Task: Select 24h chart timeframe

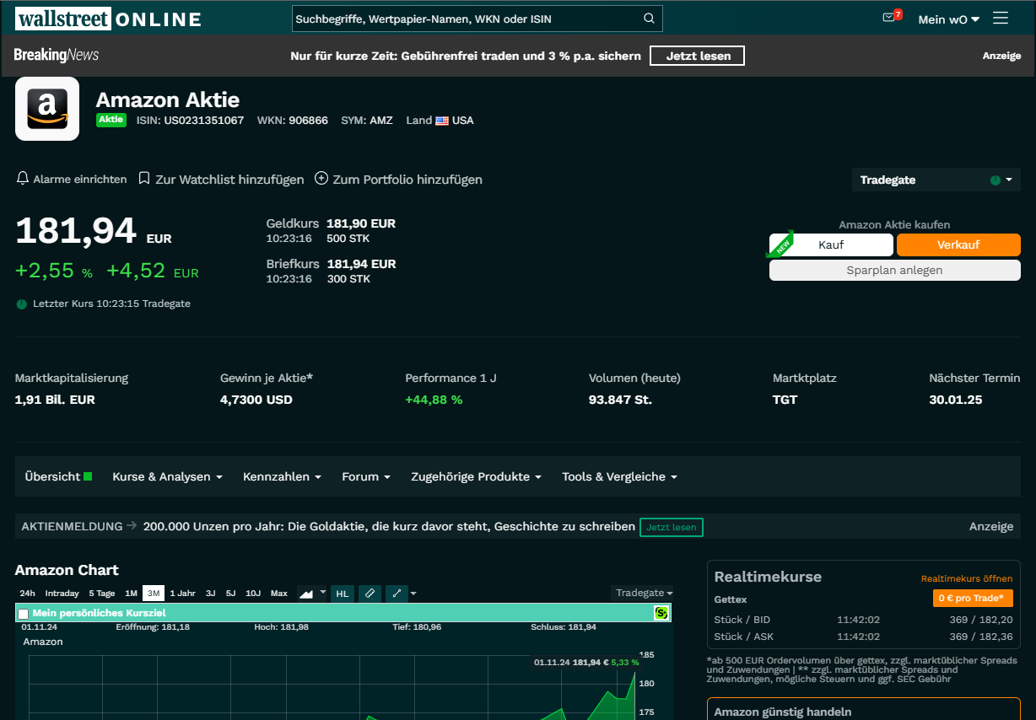Action: [27, 593]
